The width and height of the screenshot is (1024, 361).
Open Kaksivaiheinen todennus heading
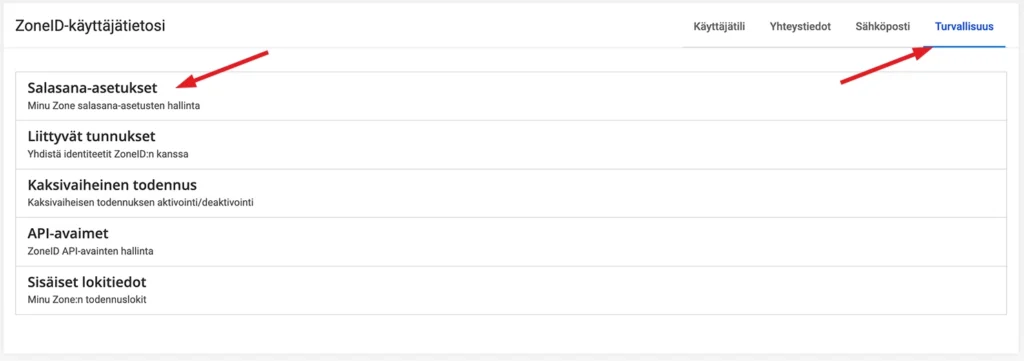pyautogui.click(x=112, y=185)
